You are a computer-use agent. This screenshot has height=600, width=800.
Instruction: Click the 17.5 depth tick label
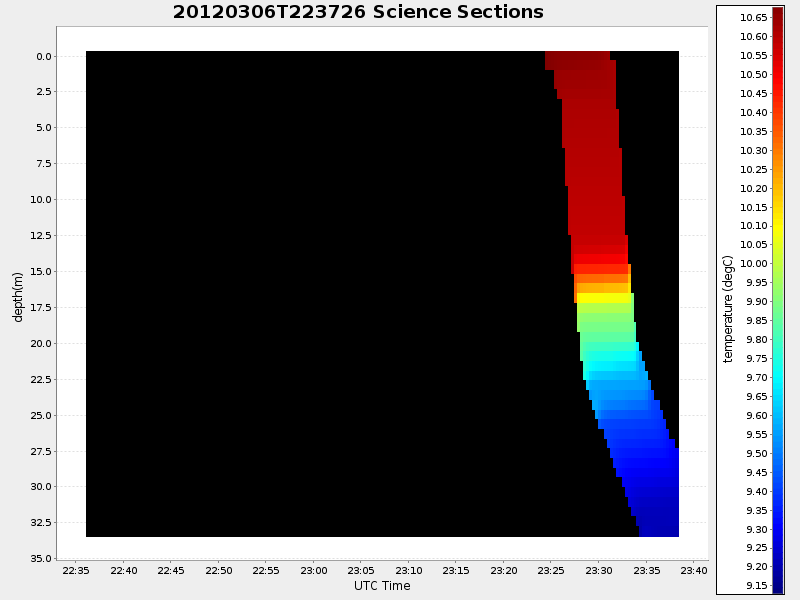[x=41, y=307]
